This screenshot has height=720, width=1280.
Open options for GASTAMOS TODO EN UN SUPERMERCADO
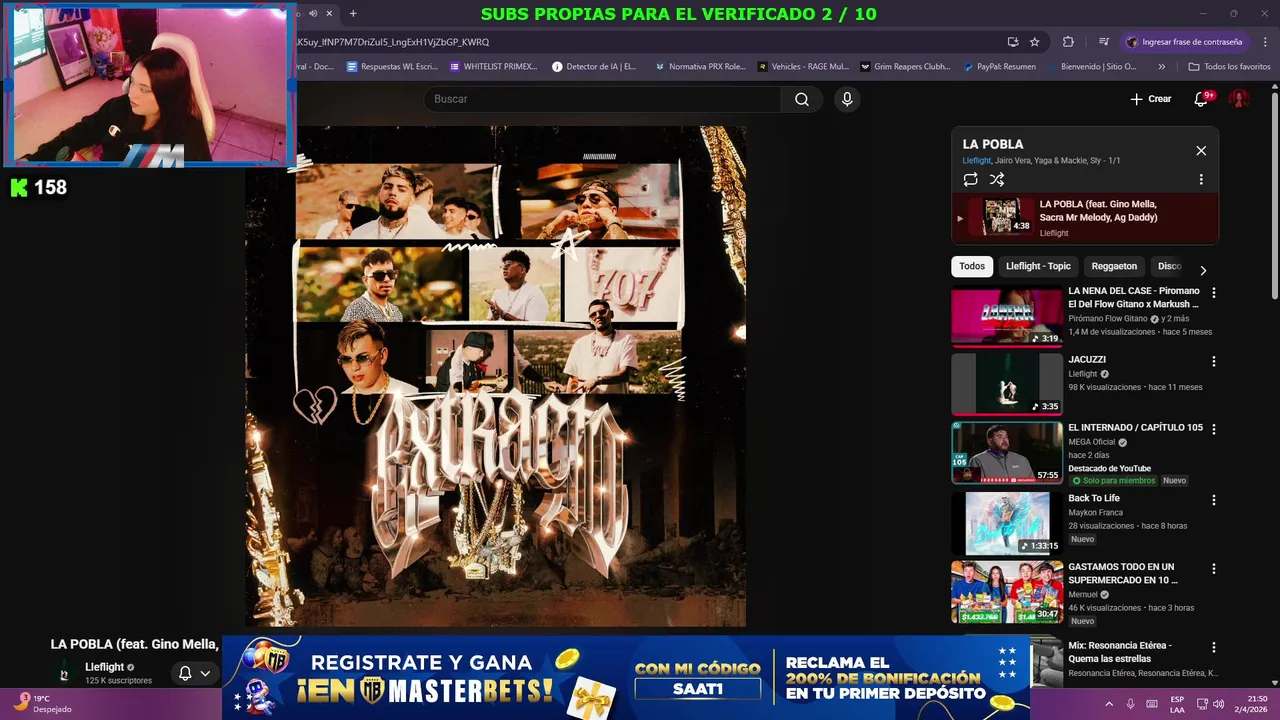click(1214, 568)
